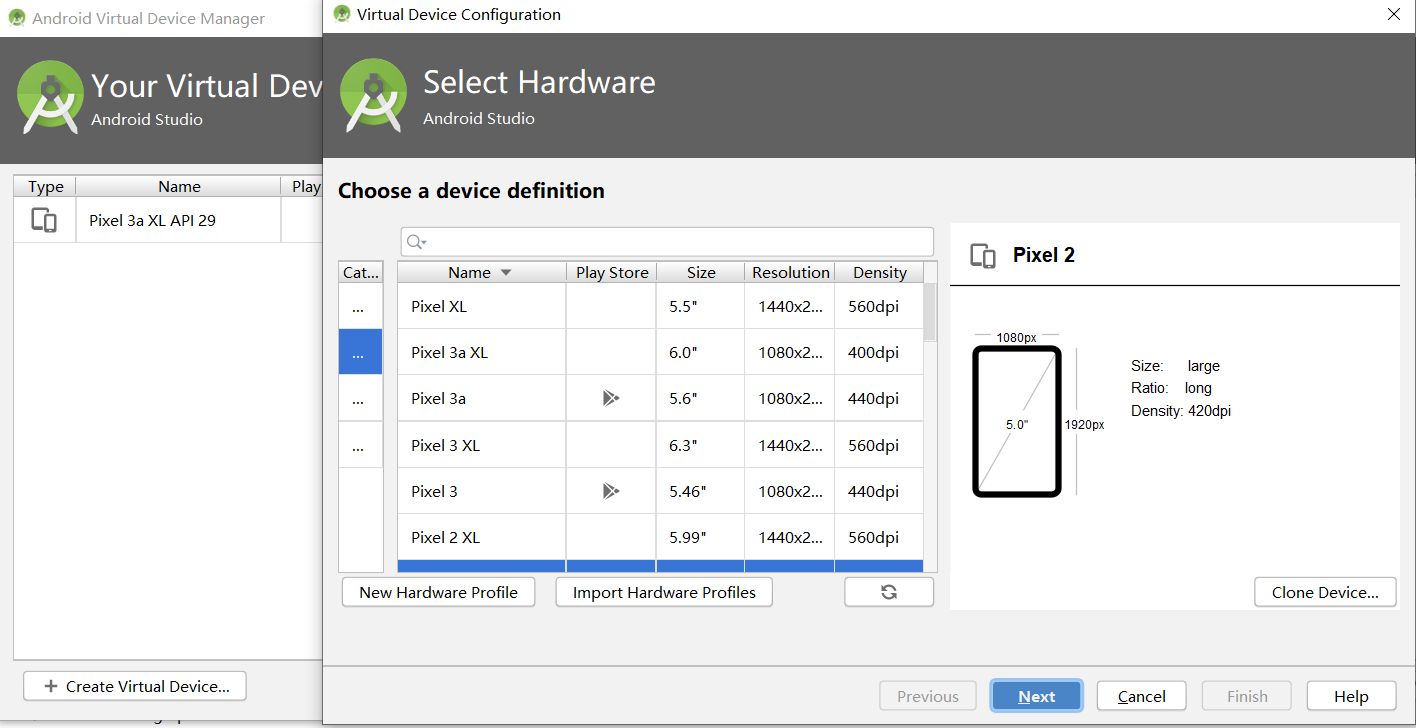
Task: Sort by the Density column header
Action: [x=879, y=272]
